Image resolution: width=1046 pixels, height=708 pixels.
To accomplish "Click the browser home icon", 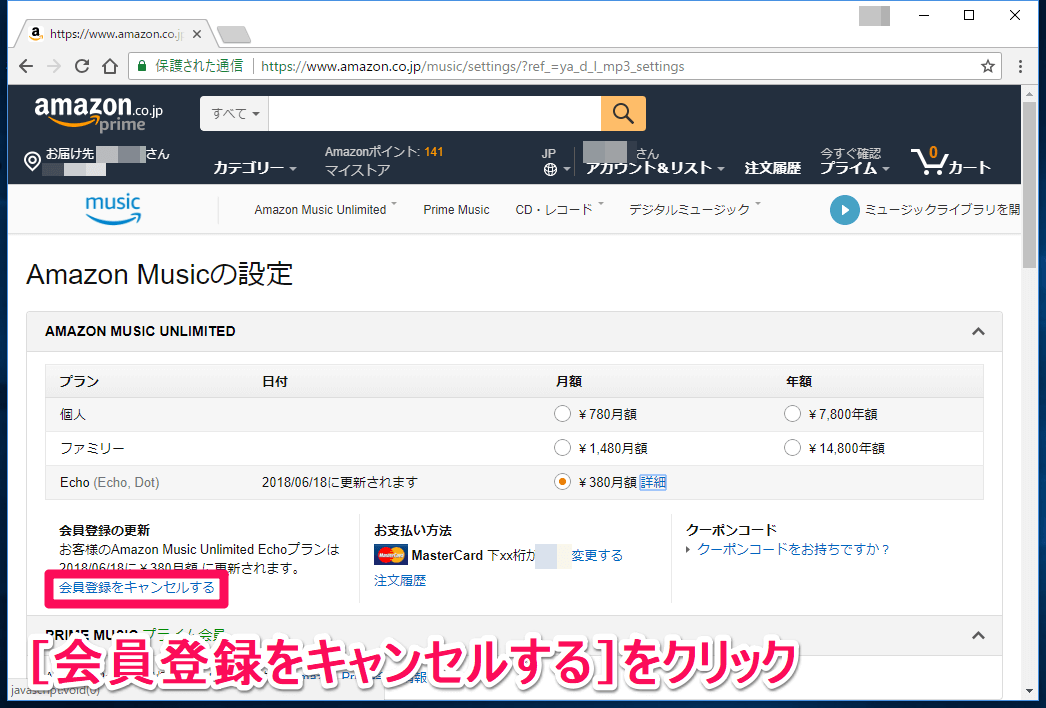I will (x=110, y=66).
